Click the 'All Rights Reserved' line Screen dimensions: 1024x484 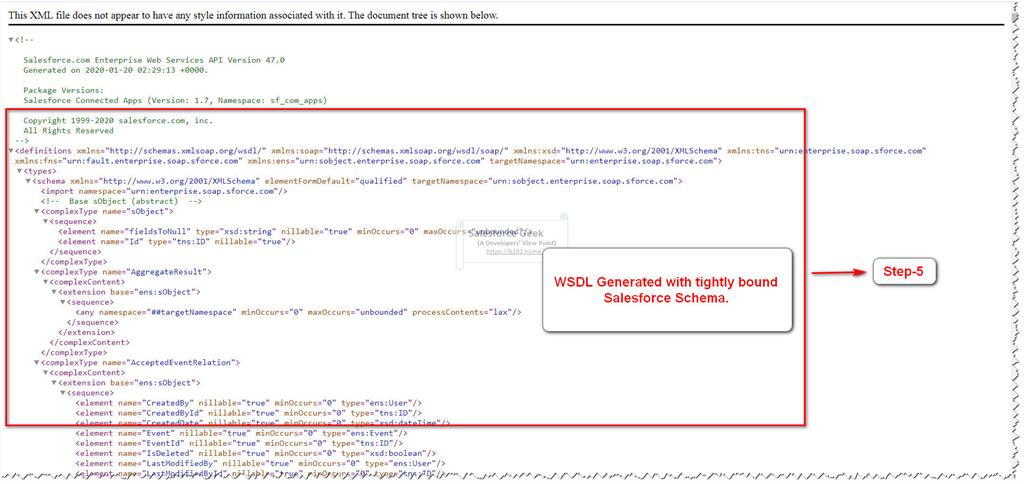(68, 131)
